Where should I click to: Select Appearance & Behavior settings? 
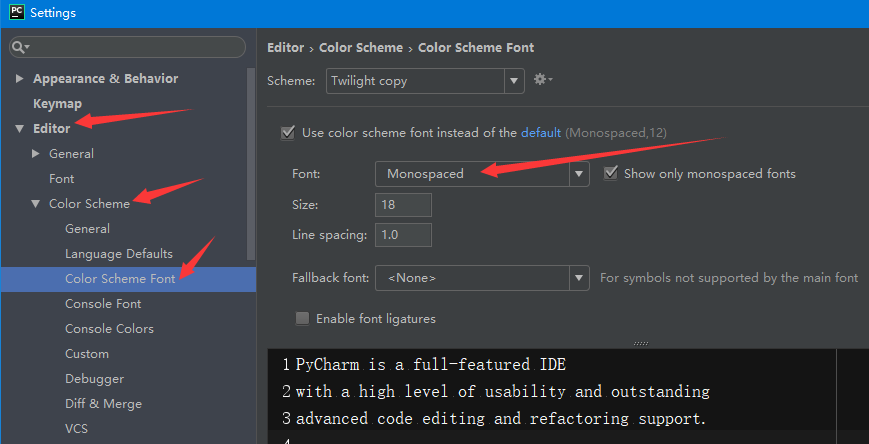(x=105, y=79)
